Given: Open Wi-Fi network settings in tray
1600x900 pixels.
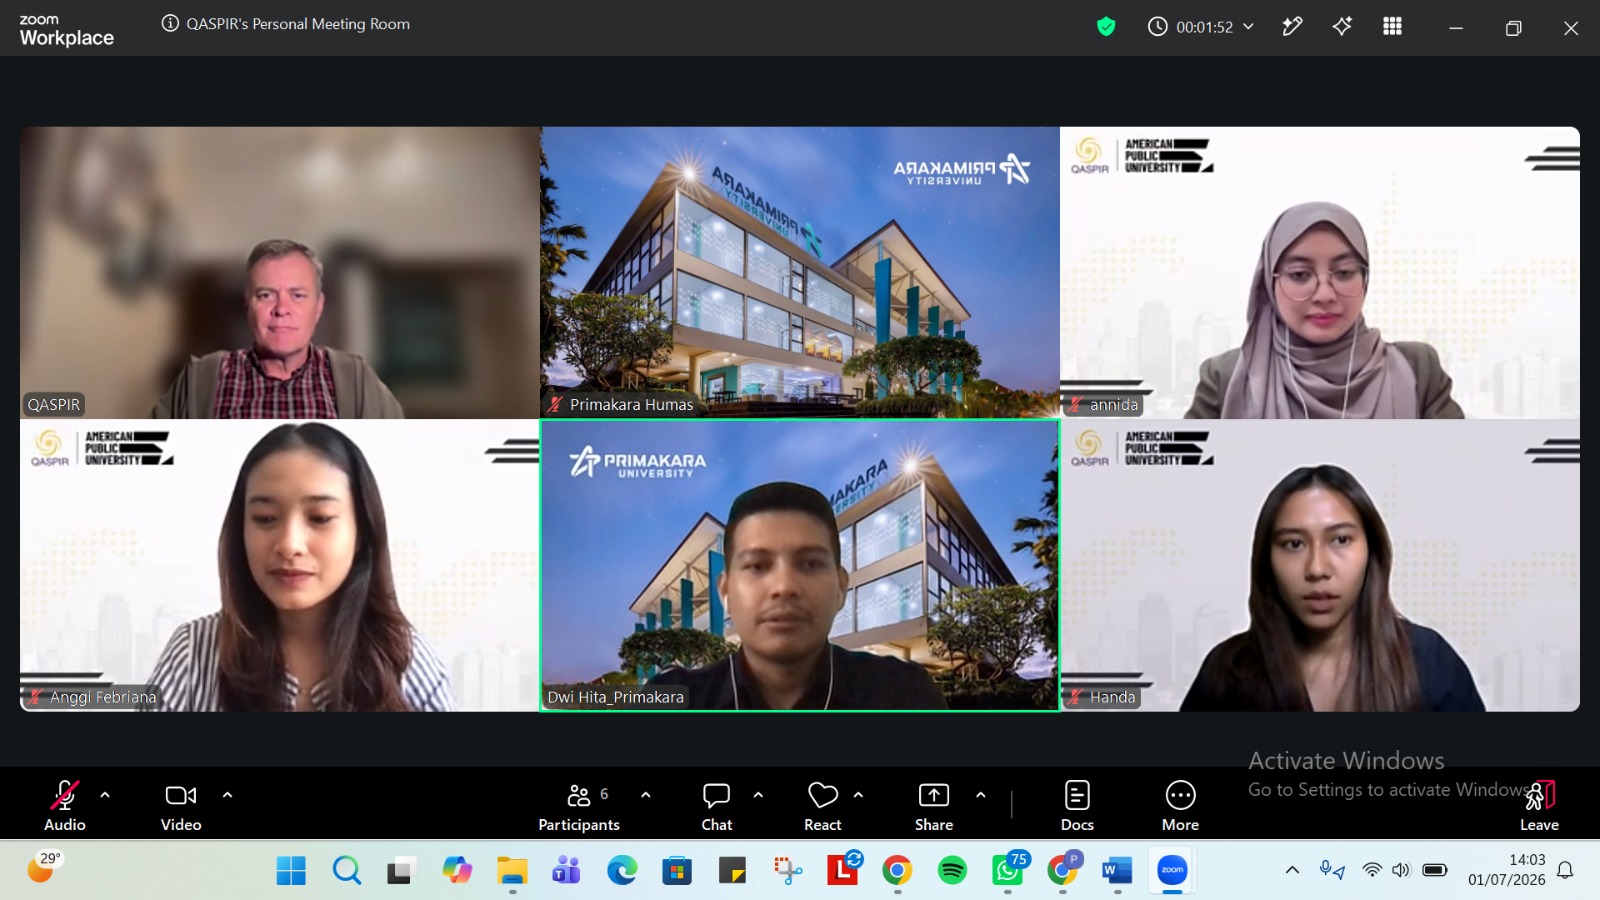Looking at the screenshot, I should point(1372,870).
